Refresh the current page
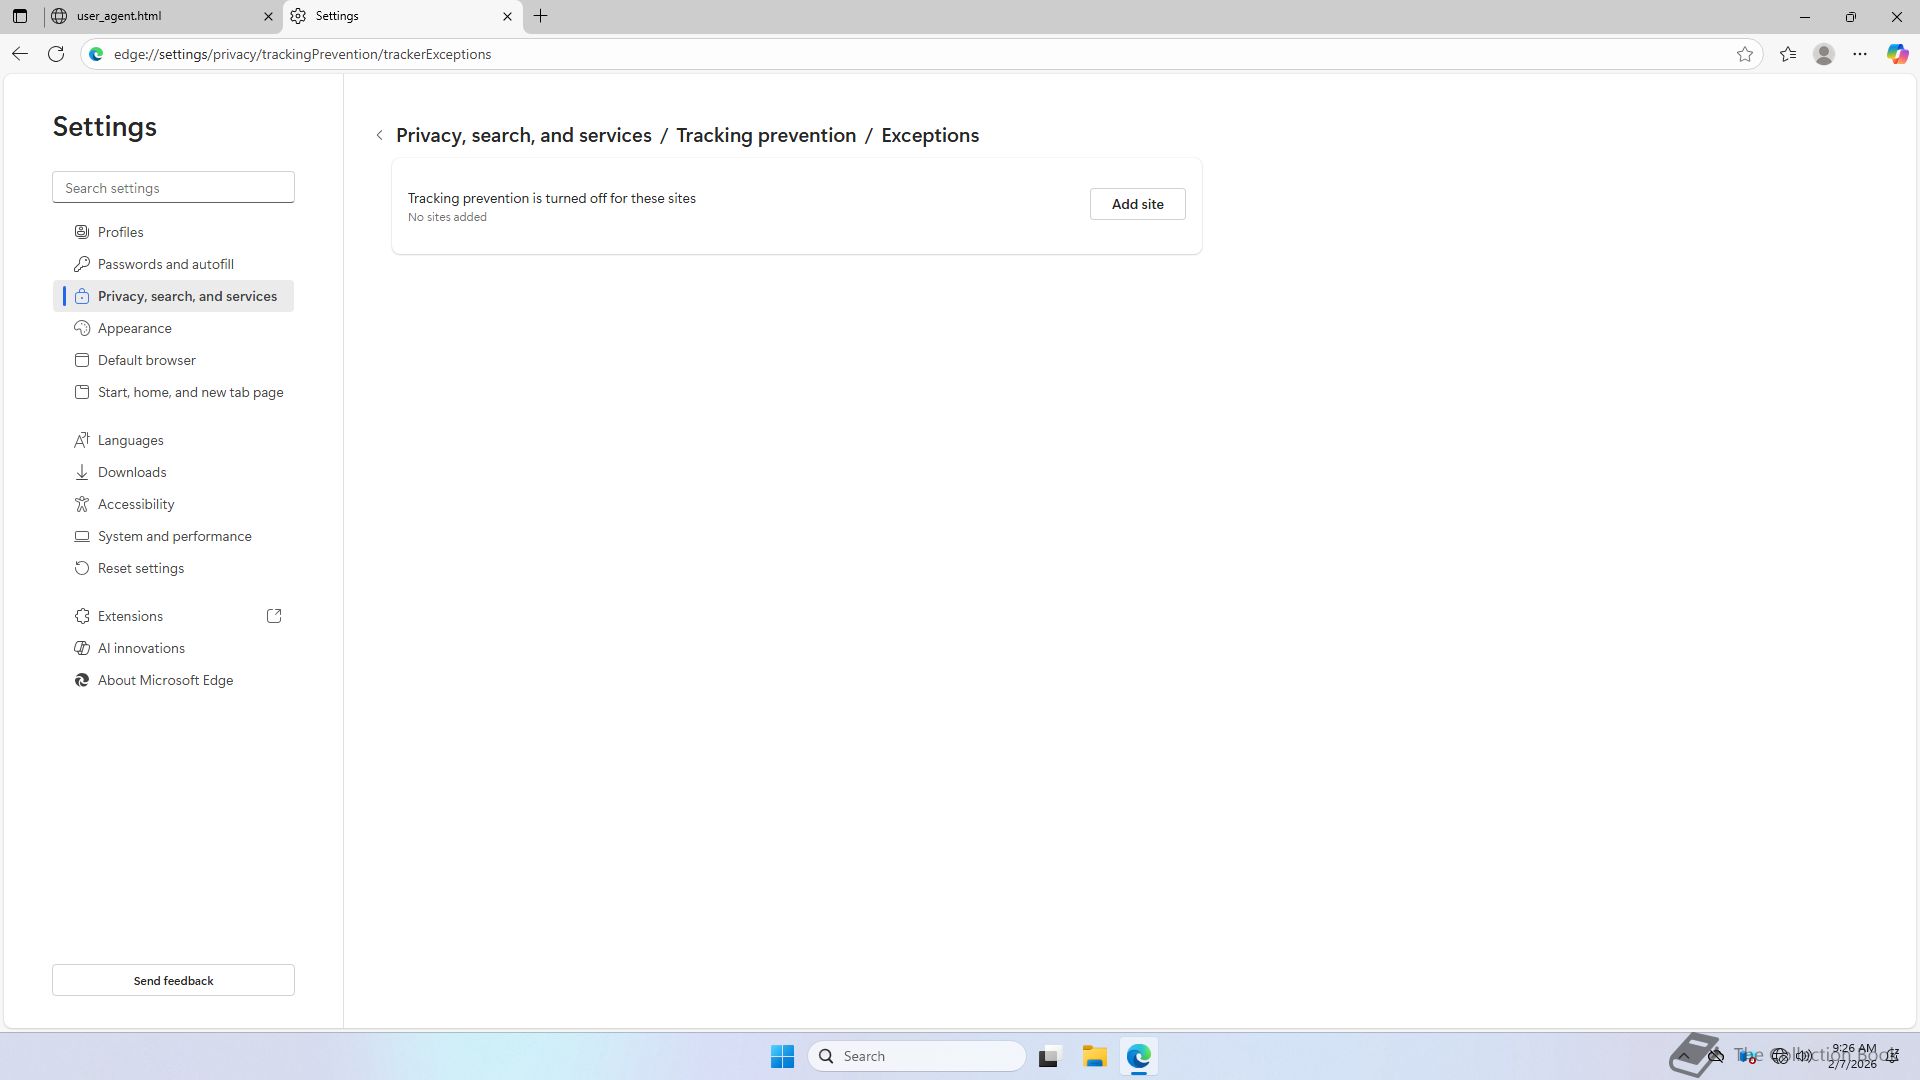 56,54
